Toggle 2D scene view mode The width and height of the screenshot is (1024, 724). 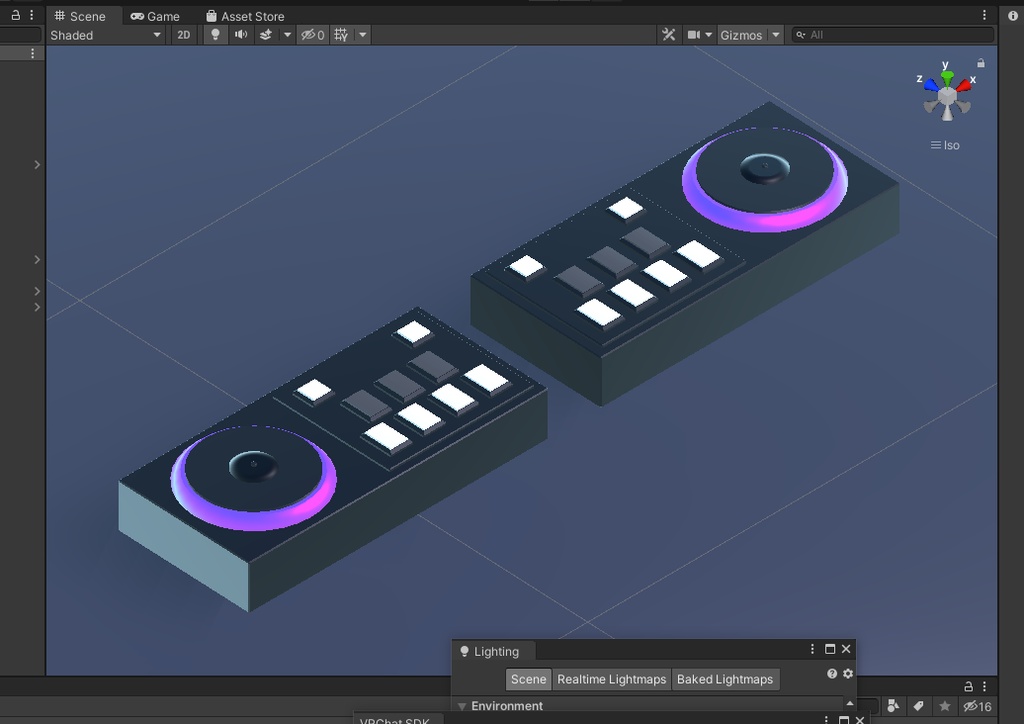[x=184, y=35]
